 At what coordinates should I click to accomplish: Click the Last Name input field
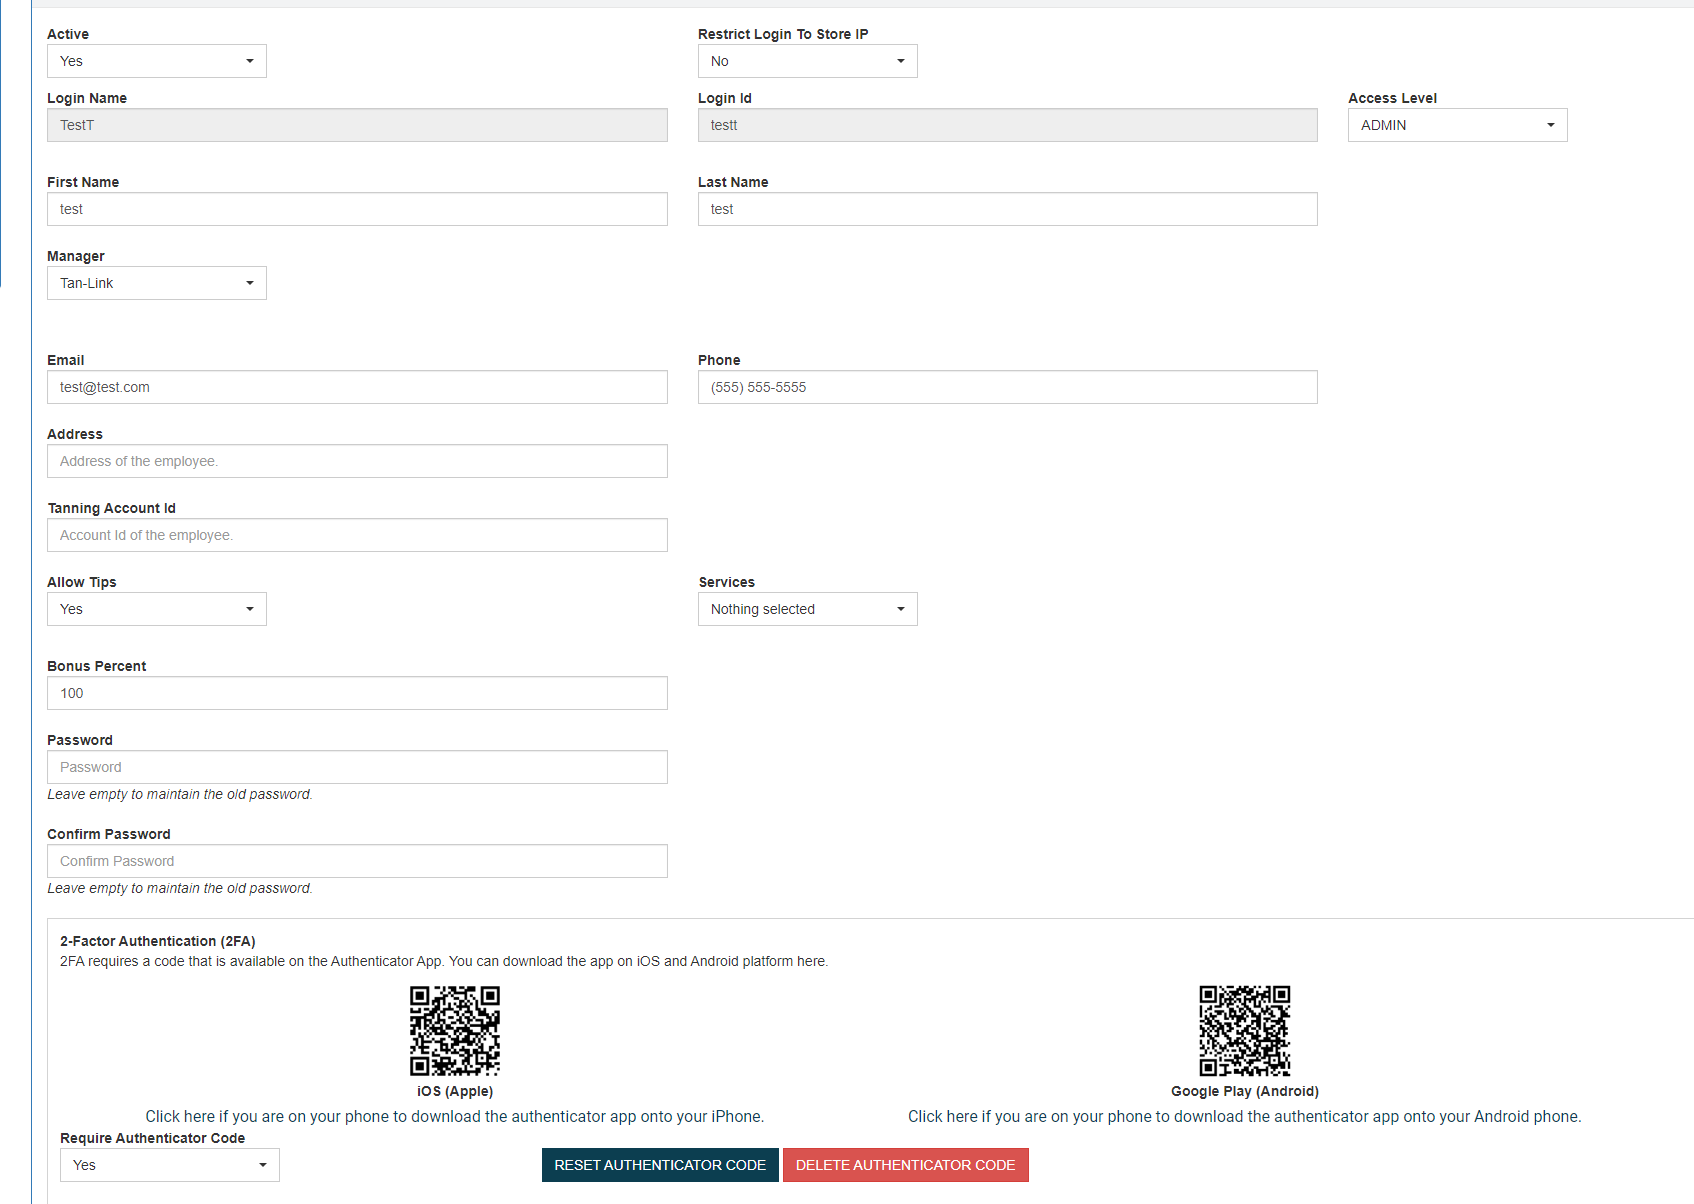[x=1008, y=209]
